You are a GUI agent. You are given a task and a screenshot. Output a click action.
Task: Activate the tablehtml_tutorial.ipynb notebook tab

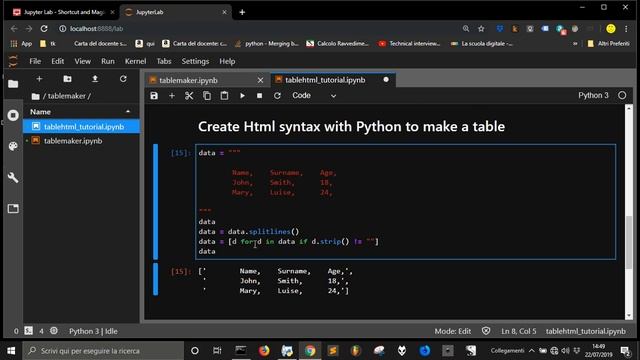click(x=325, y=80)
